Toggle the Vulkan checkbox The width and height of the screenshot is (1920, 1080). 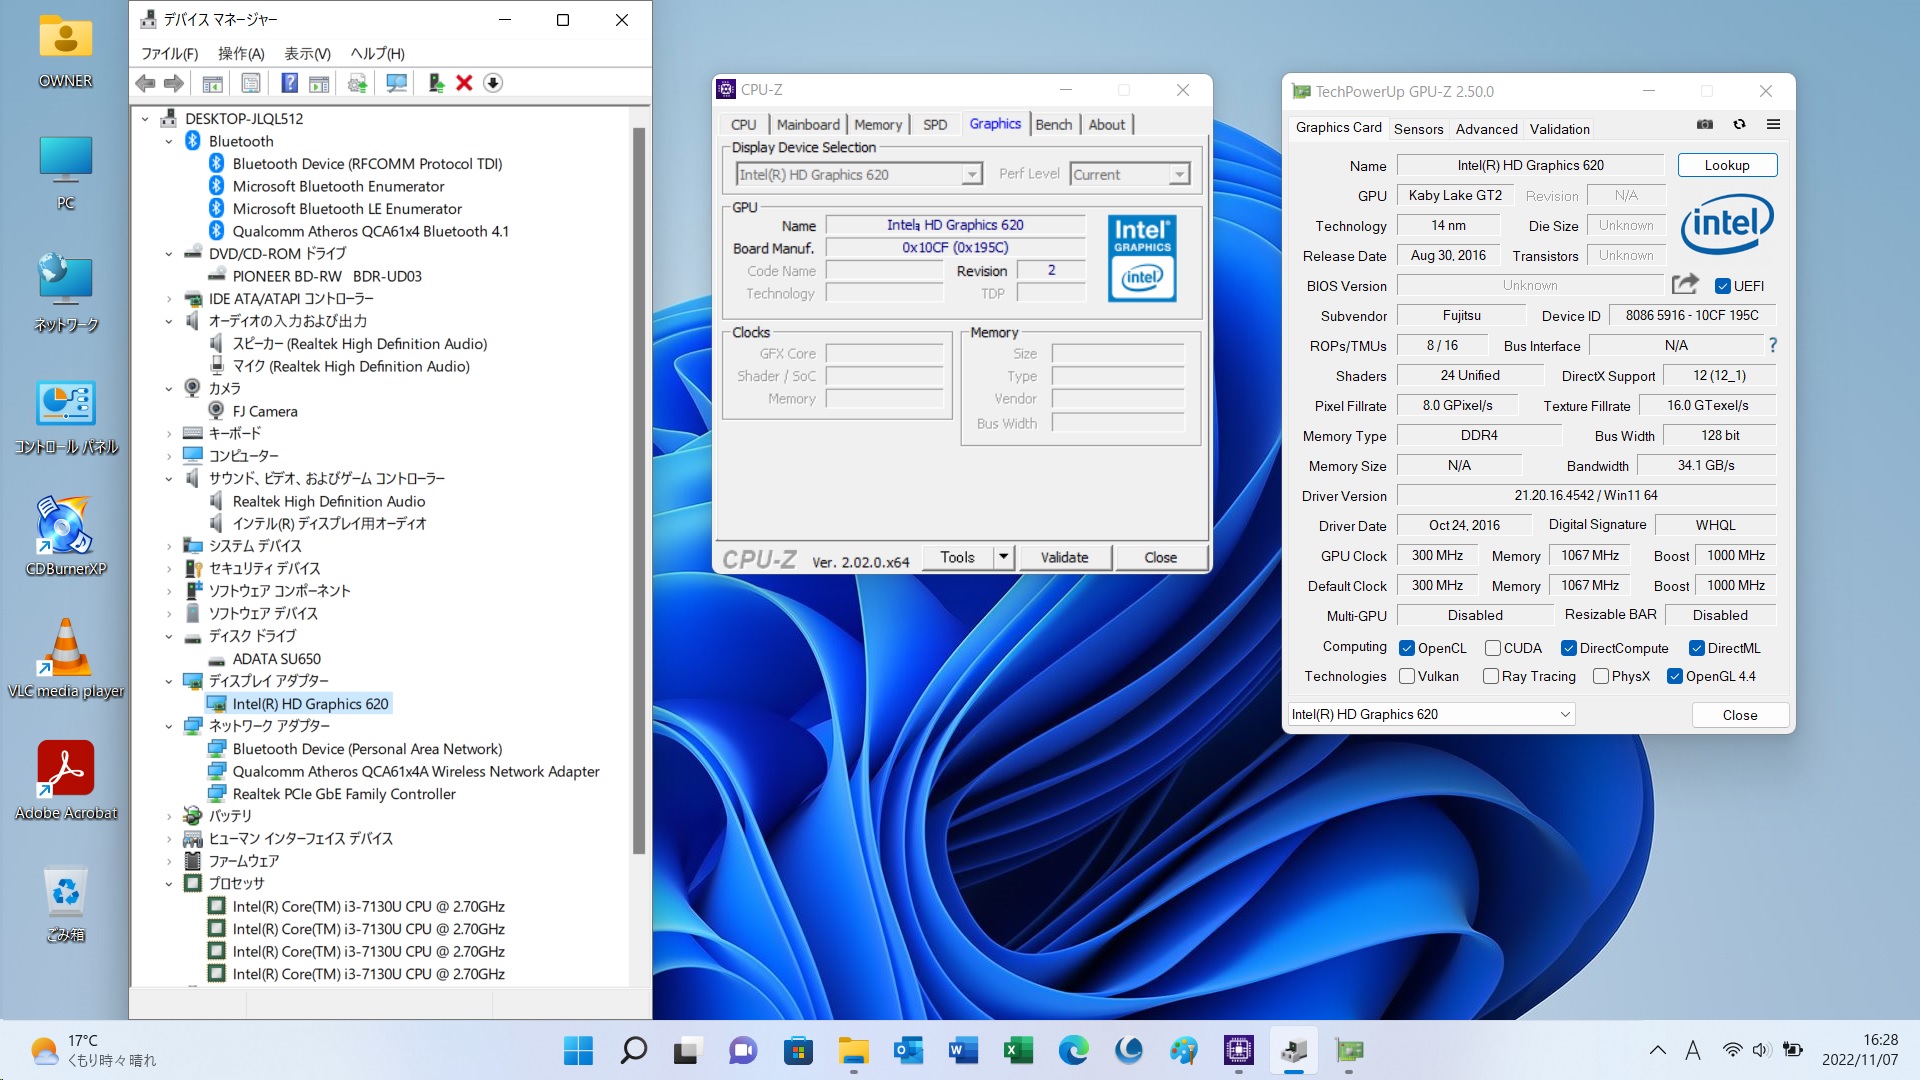(x=1407, y=676)
